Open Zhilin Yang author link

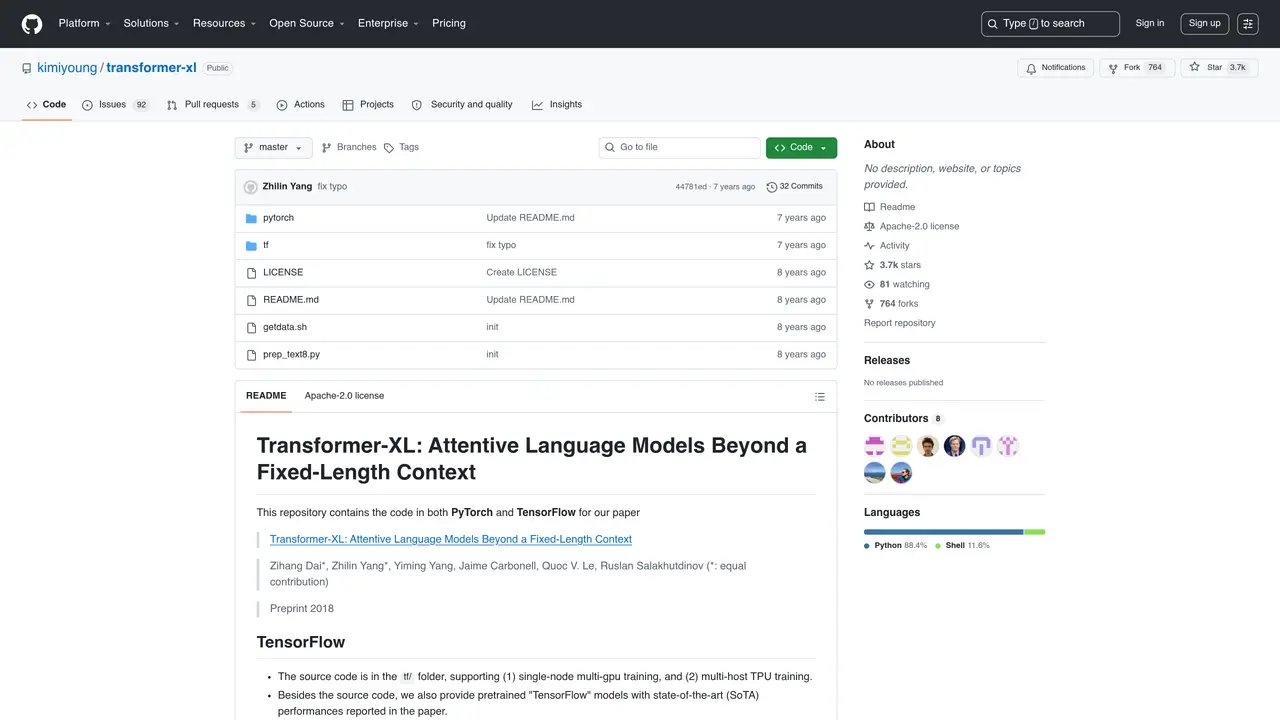pyautogui.click(x=287, y=187)
